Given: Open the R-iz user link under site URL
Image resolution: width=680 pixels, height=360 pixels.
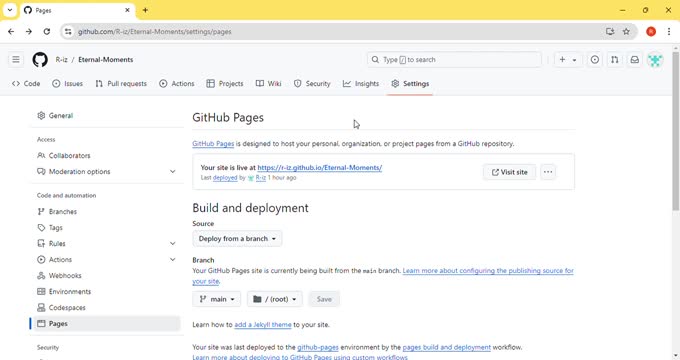Looking at the screenshot, I should tap(260, 178).
